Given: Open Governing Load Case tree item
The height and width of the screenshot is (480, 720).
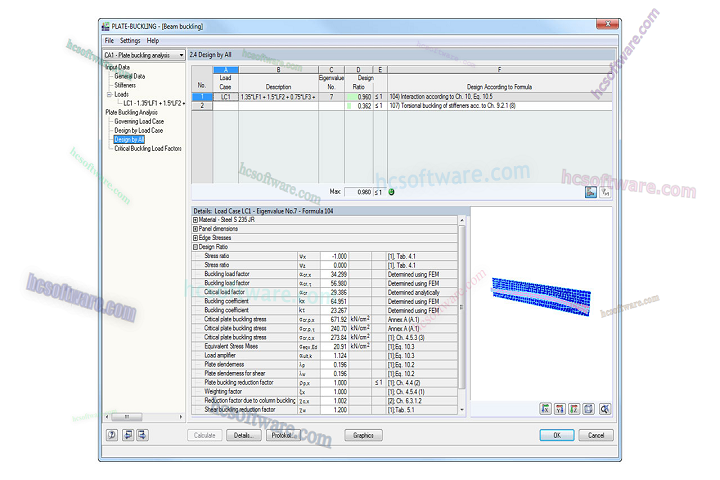Looking at the screenshot, I should click(x=139, y=121).
